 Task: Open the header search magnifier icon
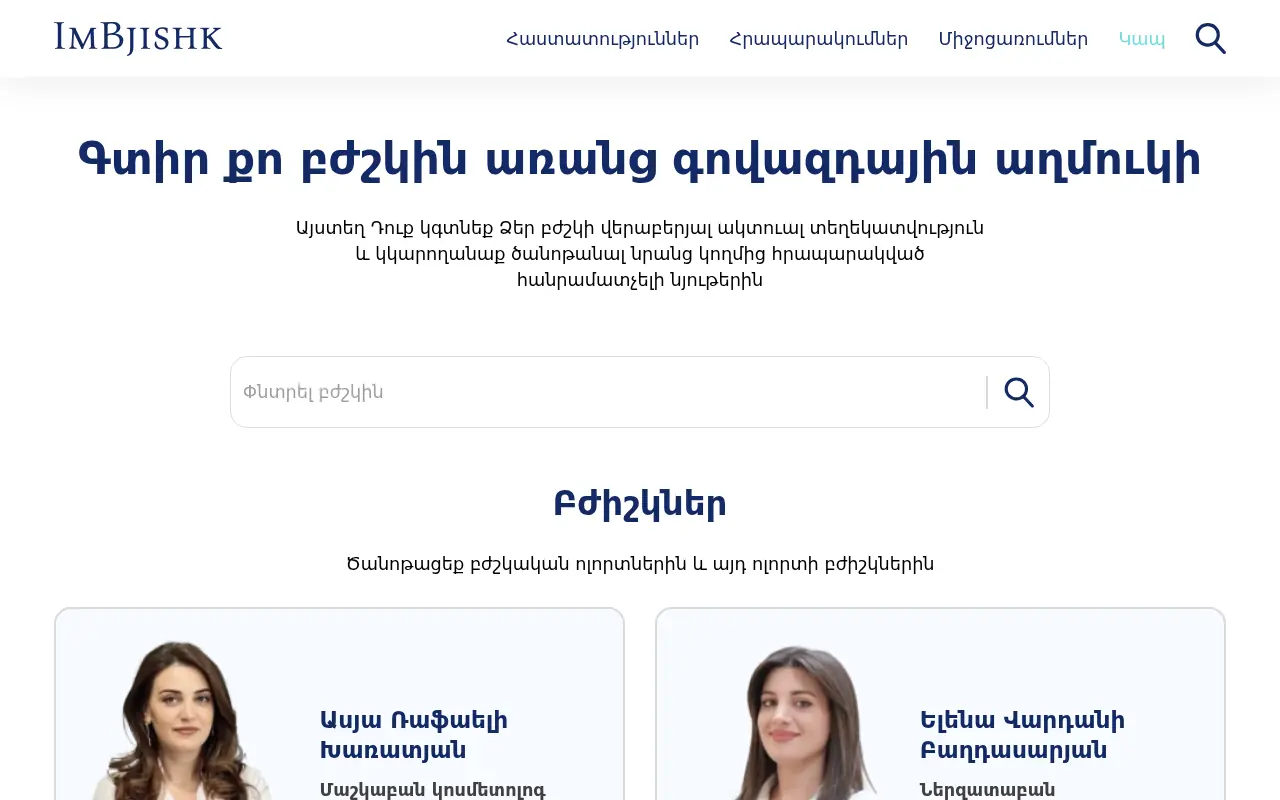[x=1210, y=38]
